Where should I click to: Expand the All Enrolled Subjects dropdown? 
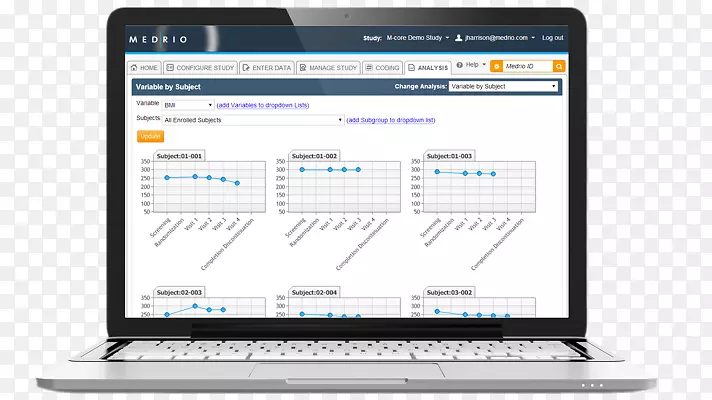[253, 120]
